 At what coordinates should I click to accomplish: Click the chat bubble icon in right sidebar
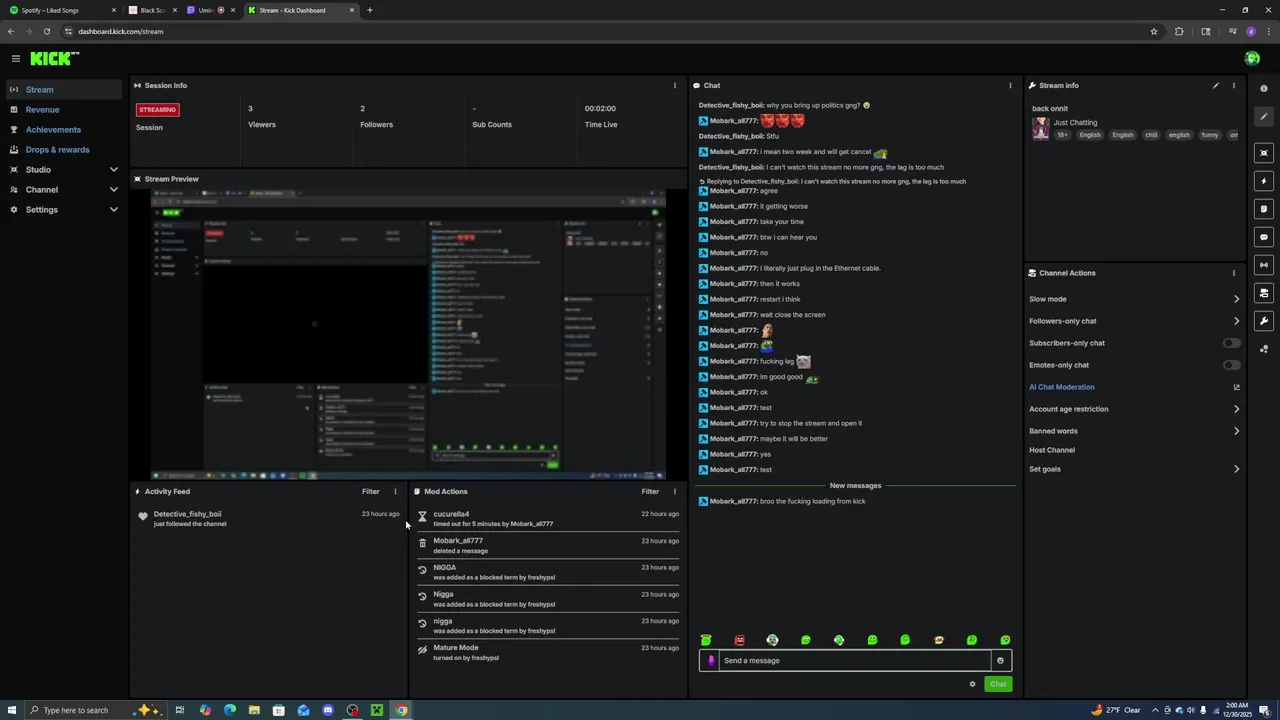(x=1264, y=237)
